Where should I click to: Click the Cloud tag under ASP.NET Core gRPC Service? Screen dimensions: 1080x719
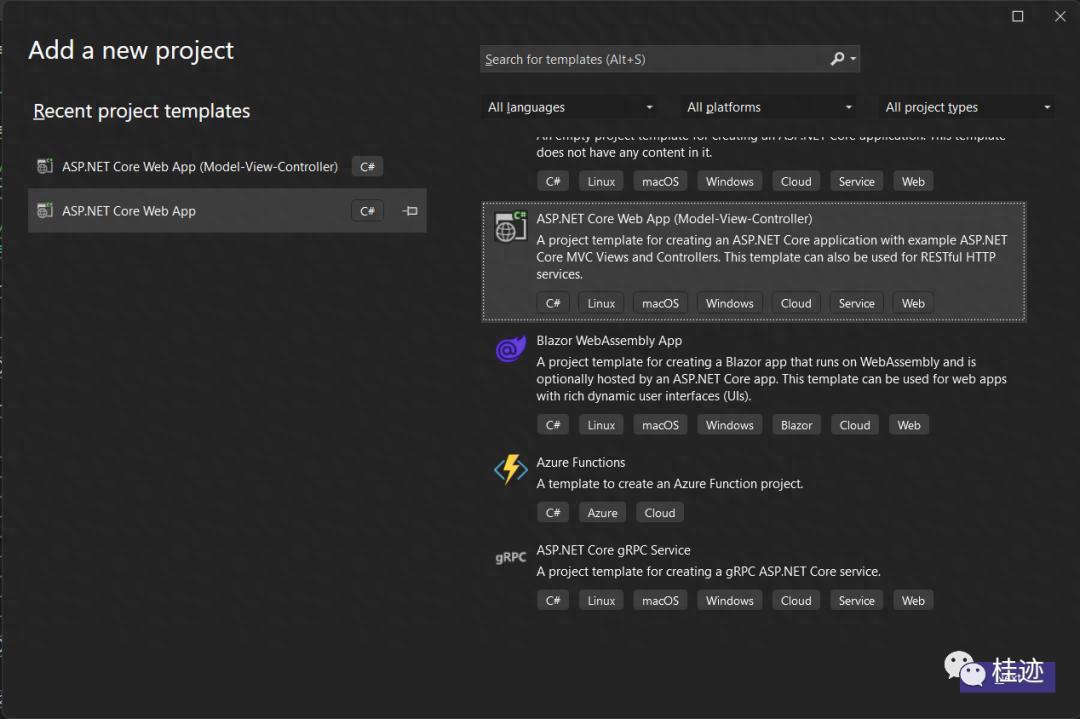tap(796, 601)
